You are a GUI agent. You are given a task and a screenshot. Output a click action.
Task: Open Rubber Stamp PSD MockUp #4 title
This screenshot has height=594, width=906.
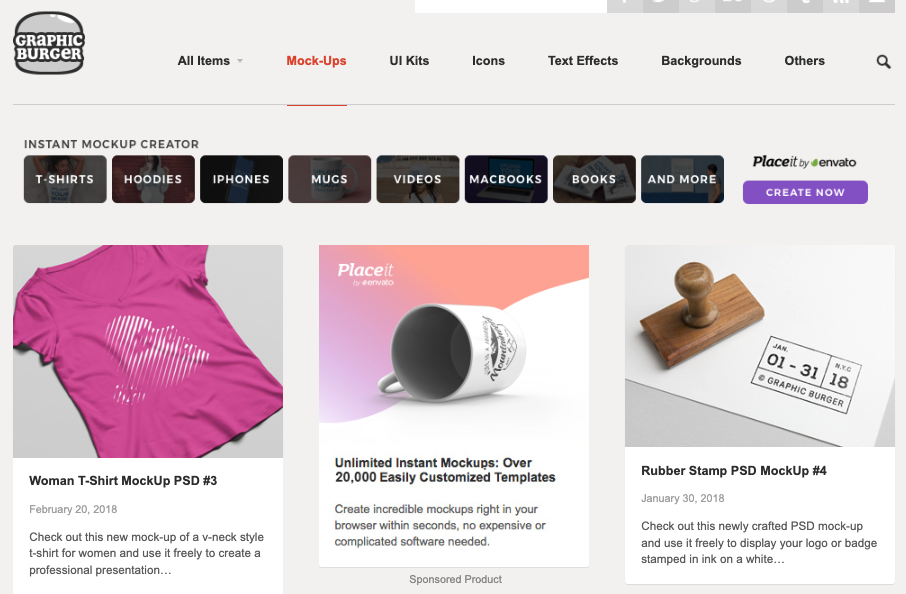734,471
